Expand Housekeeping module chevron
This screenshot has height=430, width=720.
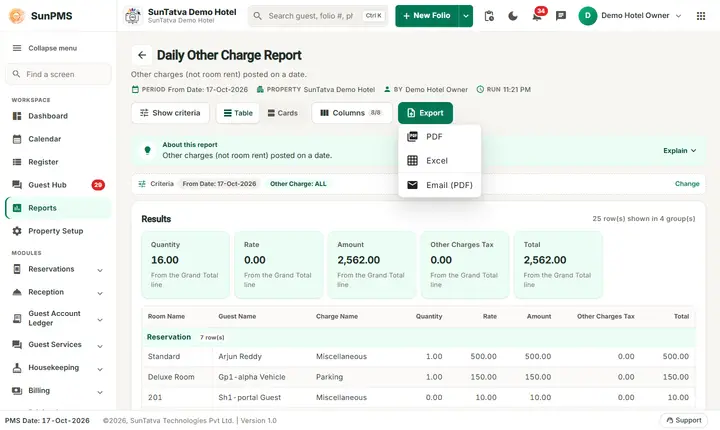tap(100, 369)
